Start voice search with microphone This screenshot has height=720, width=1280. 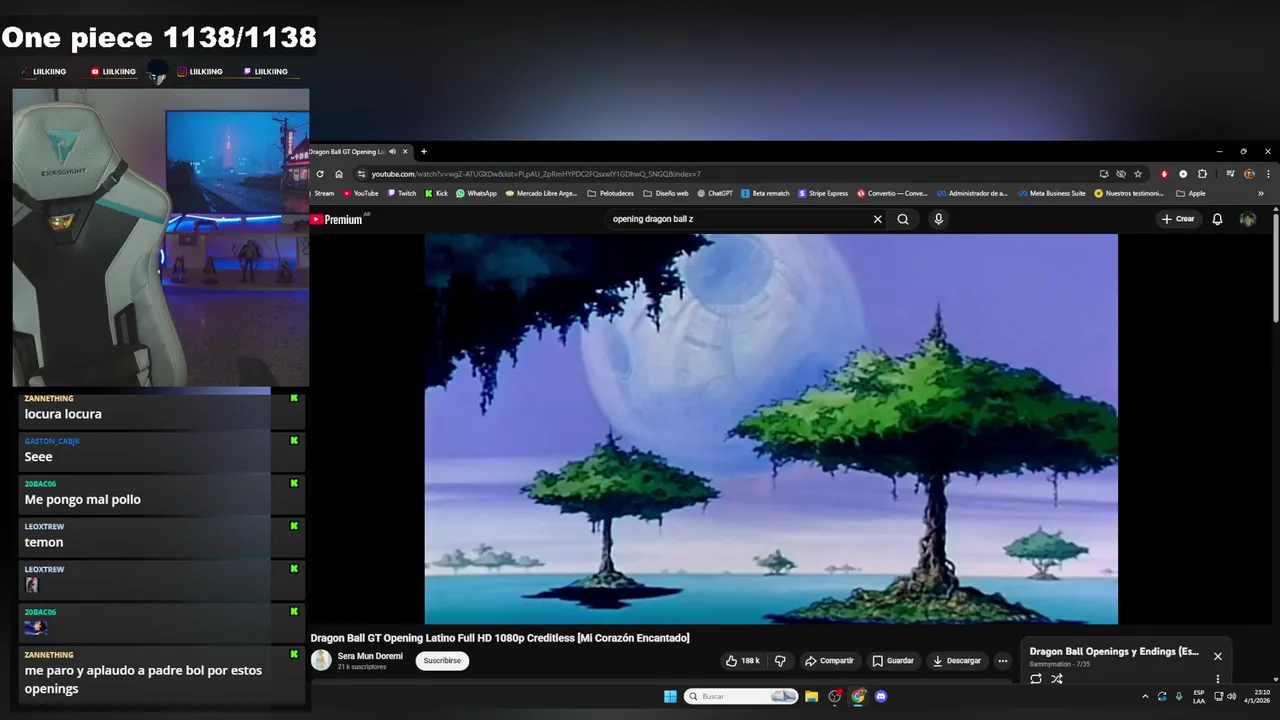coord(938,219)
